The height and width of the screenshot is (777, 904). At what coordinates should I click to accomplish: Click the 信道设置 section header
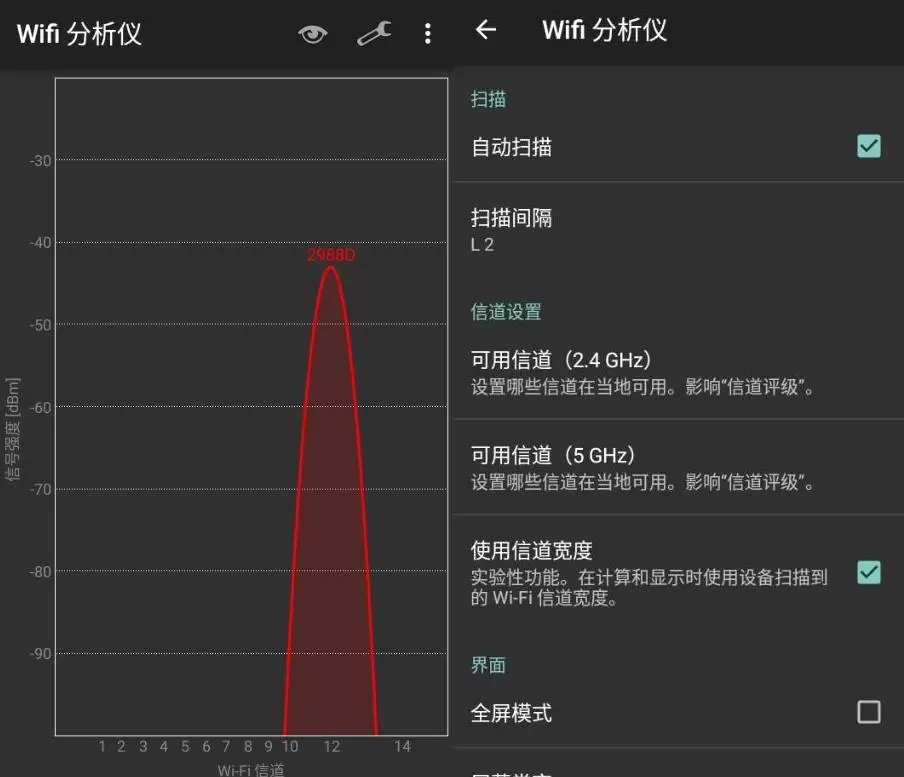coord(506,312)
